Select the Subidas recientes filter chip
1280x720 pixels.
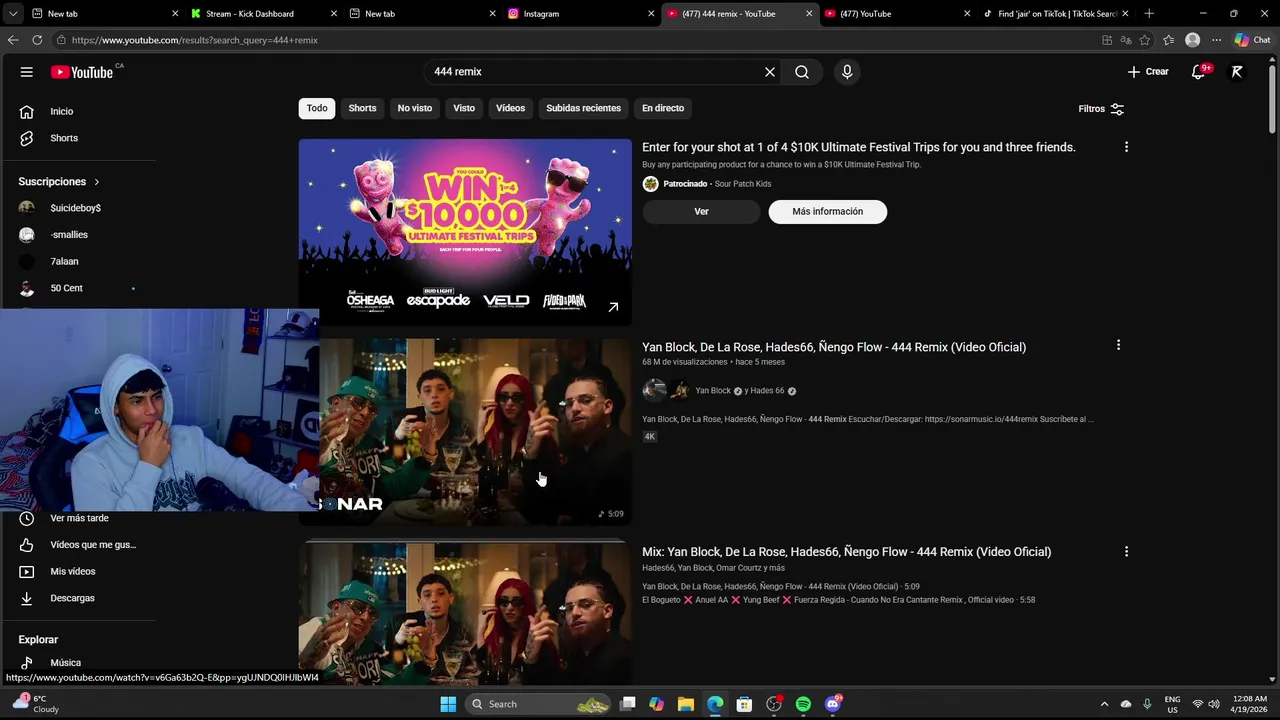(583, 108)
